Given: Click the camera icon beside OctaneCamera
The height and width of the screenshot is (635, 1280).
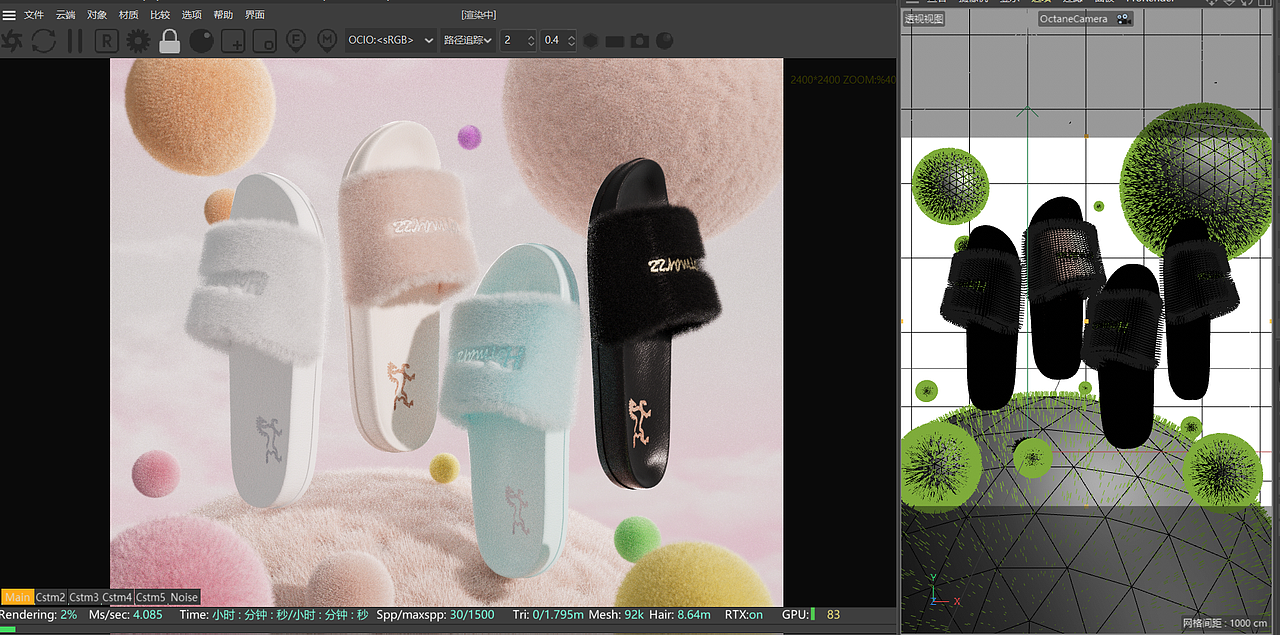Looking at the screenshot, I should 1124,19.
